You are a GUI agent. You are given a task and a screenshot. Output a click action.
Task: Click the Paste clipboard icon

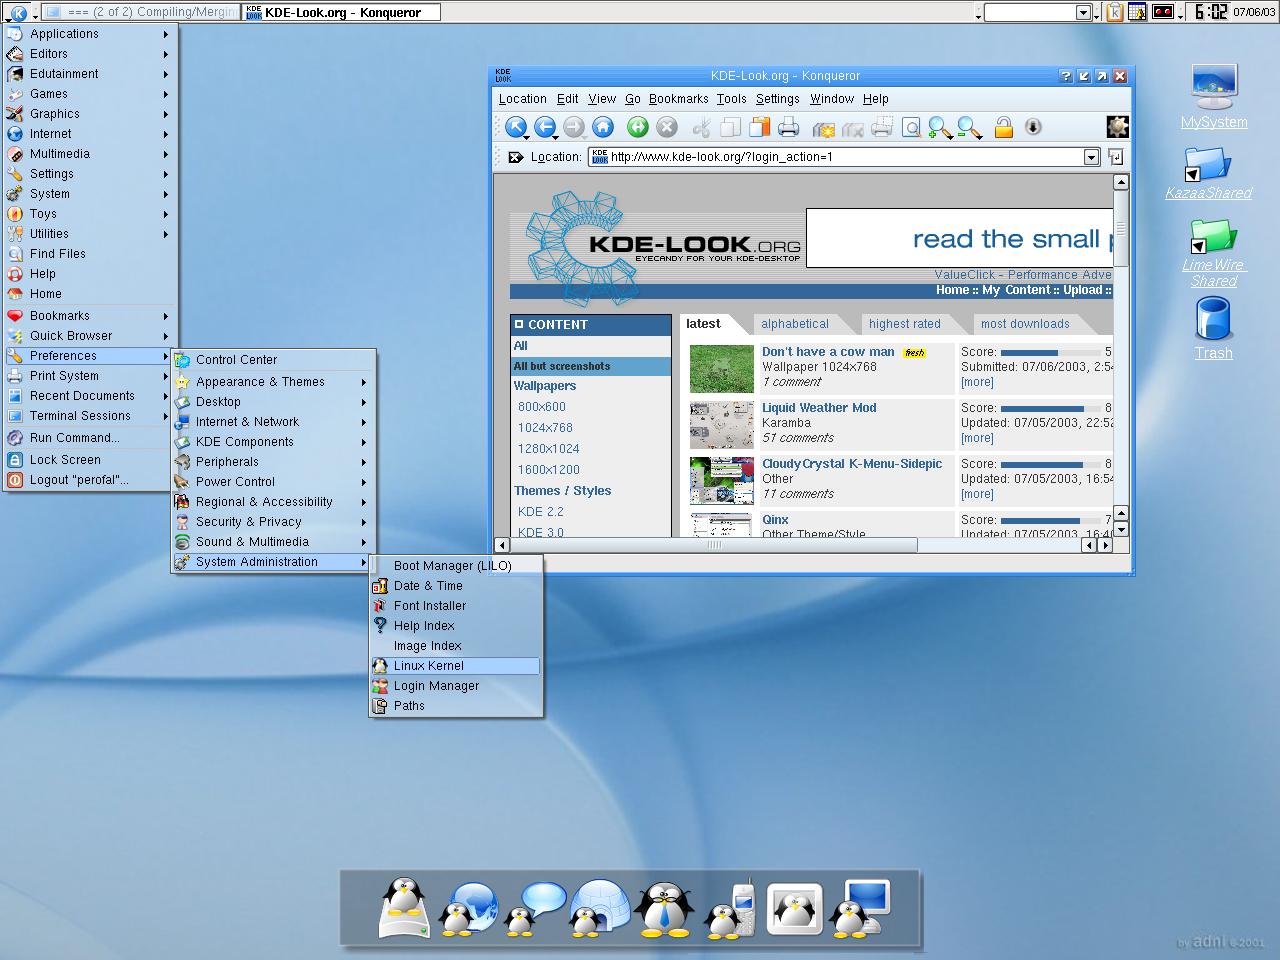tap(760, 127)
